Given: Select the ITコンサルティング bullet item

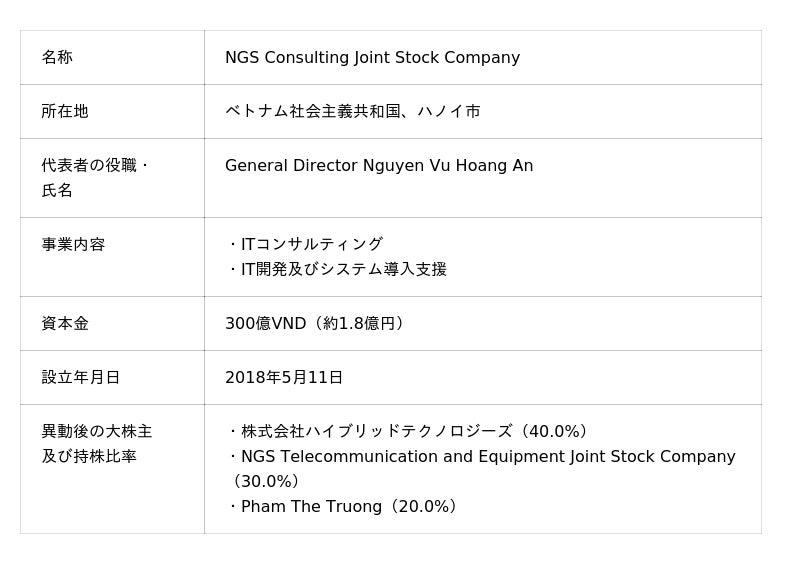Looking at the screenshot, I should point(305,245).
